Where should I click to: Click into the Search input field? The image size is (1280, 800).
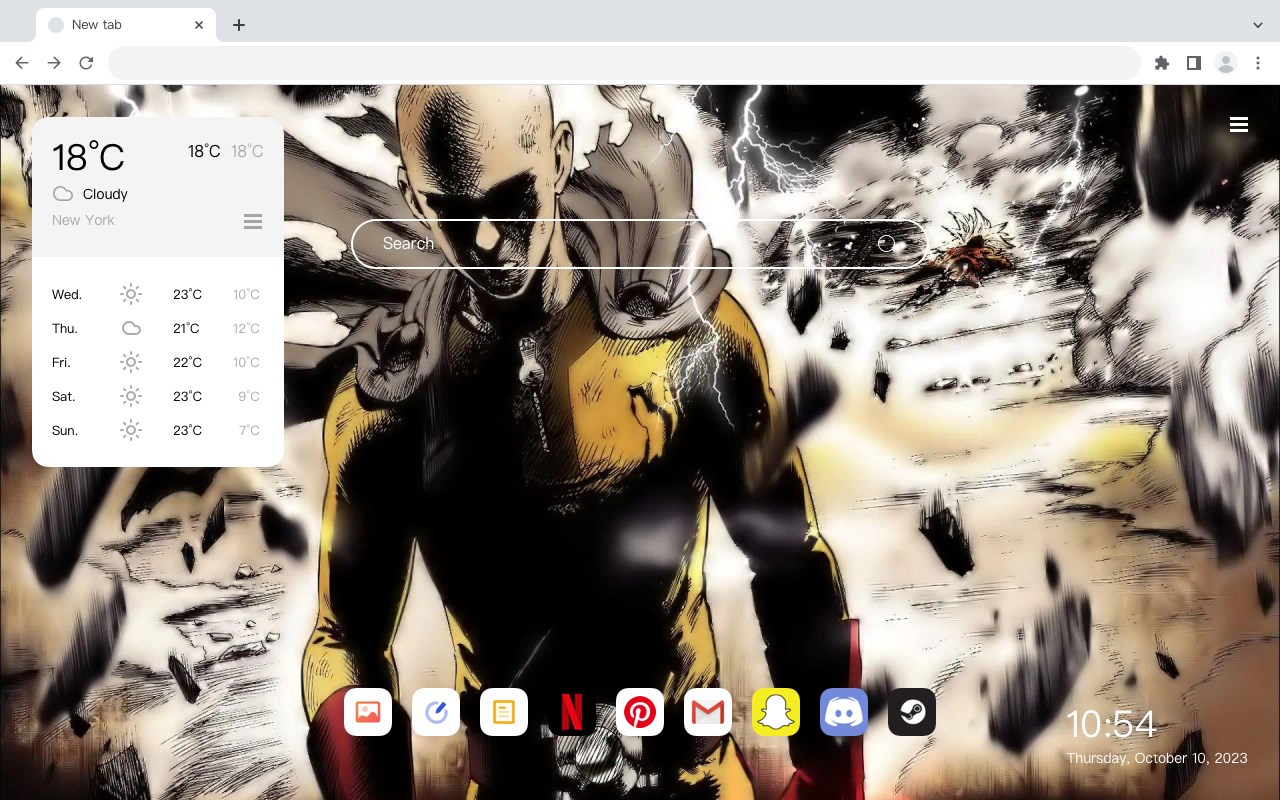640,243
